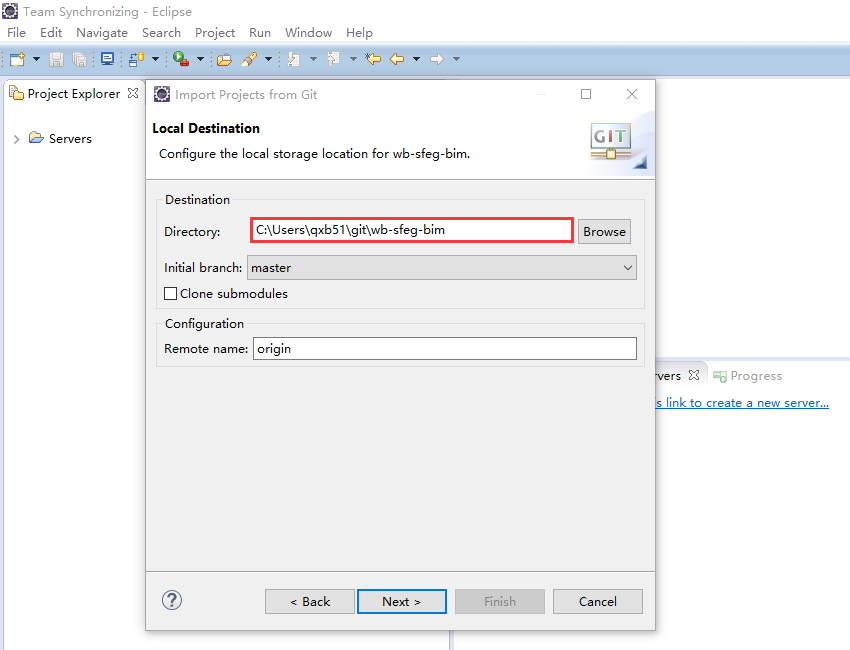Open the Edit menu
This screenshot has width=850, height=650.
point(51,33)
